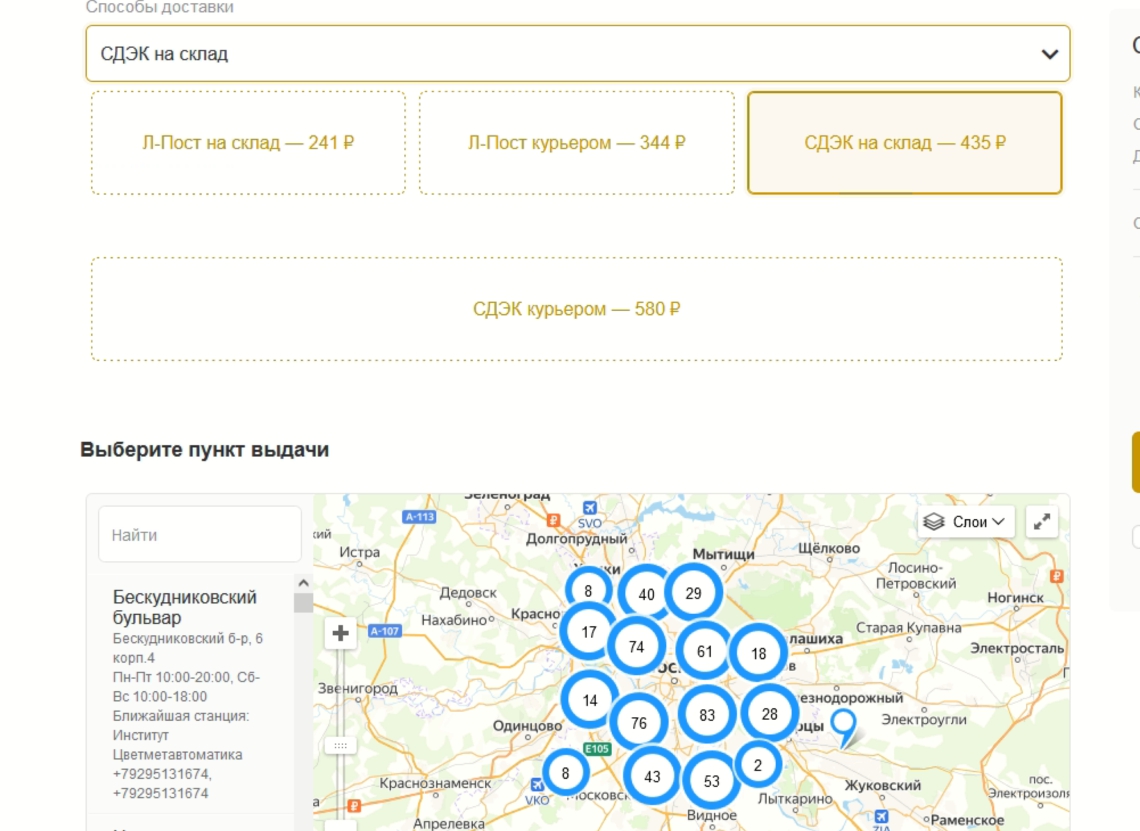Open the delivery method dropdown

coord(577,54)
